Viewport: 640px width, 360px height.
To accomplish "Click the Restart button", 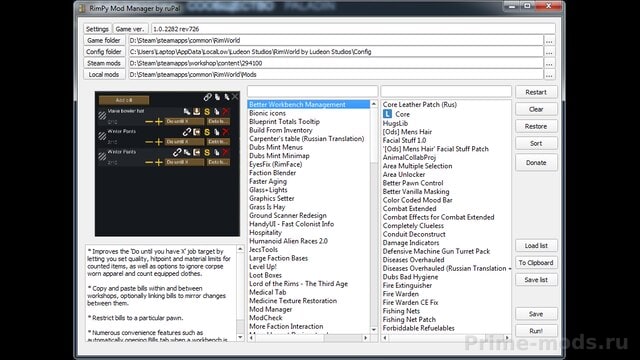I will click(x=536, y=92).
